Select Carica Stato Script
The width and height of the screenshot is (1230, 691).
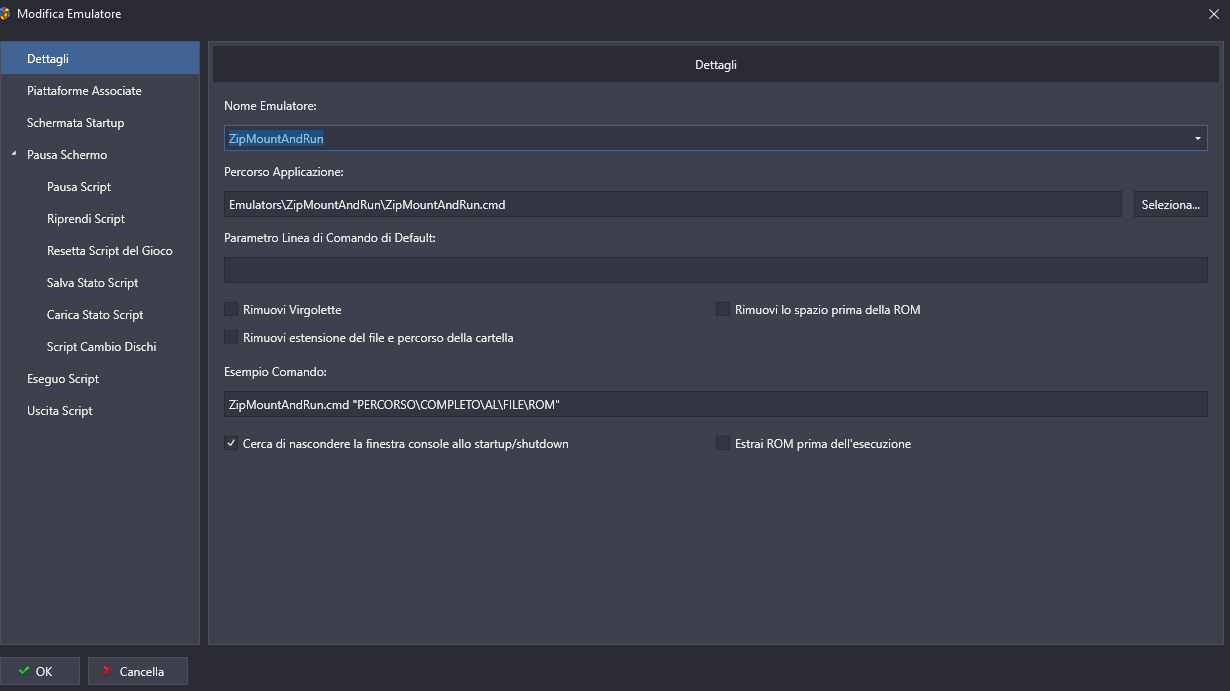[95, 315]
